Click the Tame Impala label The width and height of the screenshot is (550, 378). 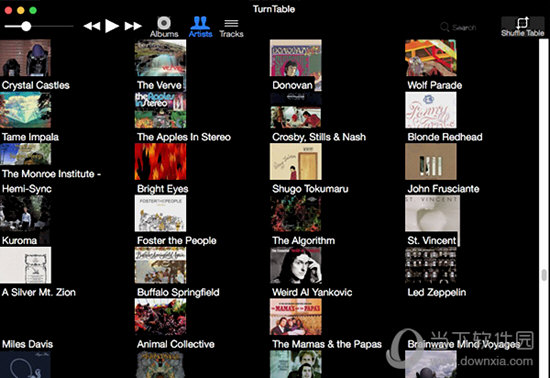pyautogui.click(x=30, y=137)
